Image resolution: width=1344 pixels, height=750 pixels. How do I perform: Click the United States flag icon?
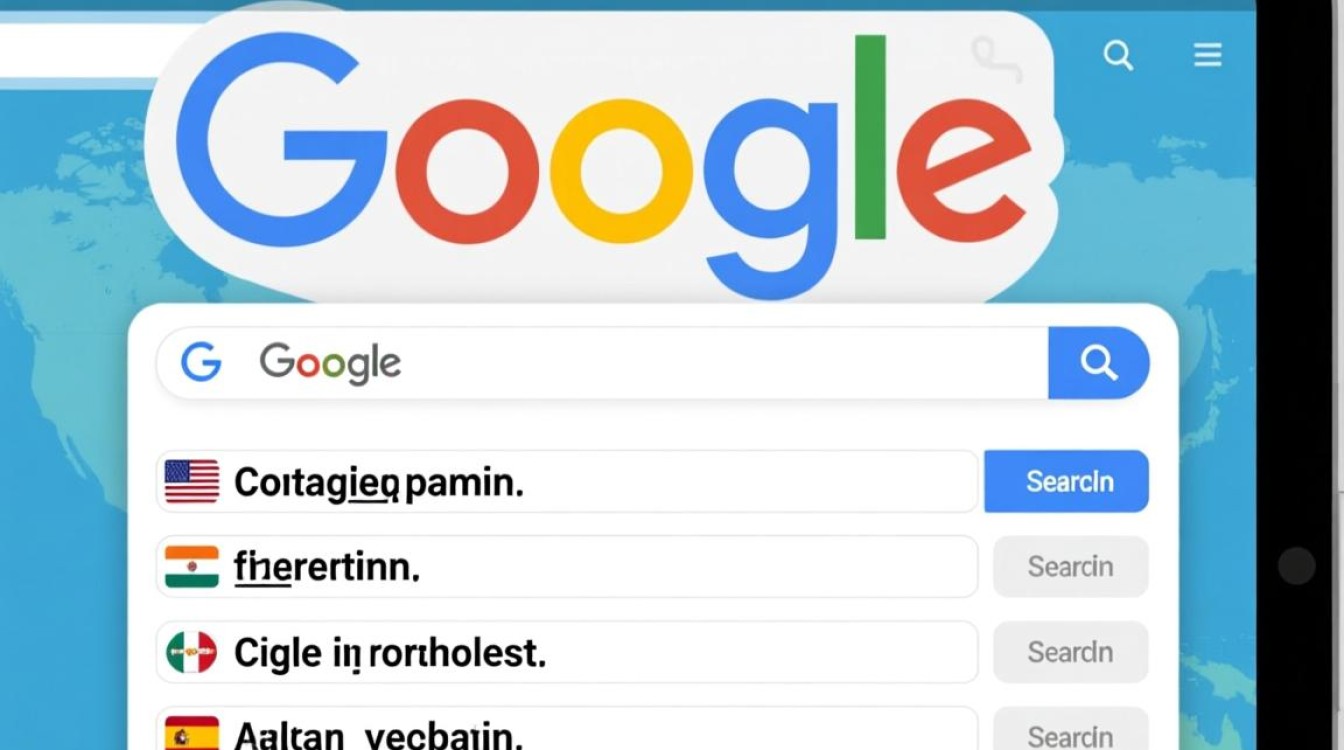[x=191, y=482]
